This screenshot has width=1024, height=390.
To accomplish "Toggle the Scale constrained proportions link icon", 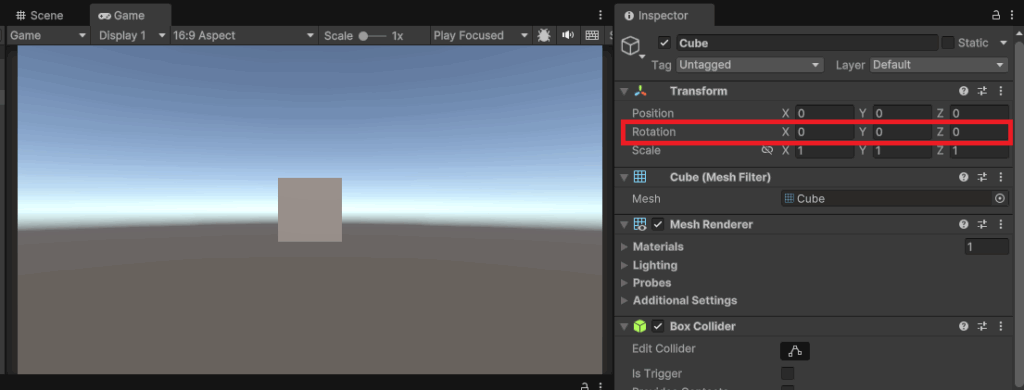I will tap(767, 150).
